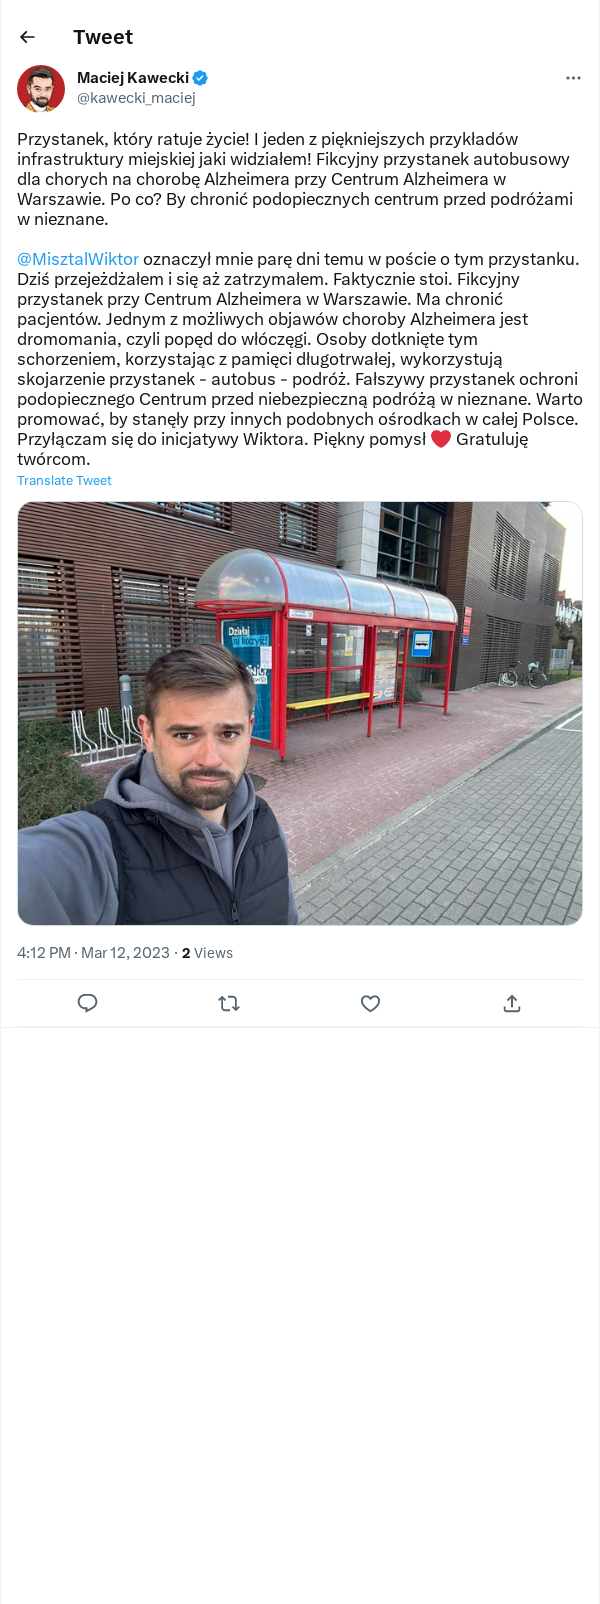600x1604 pixels.
Task: Open the @MisztalWiktor mention
Action: [x=78, y=259]
